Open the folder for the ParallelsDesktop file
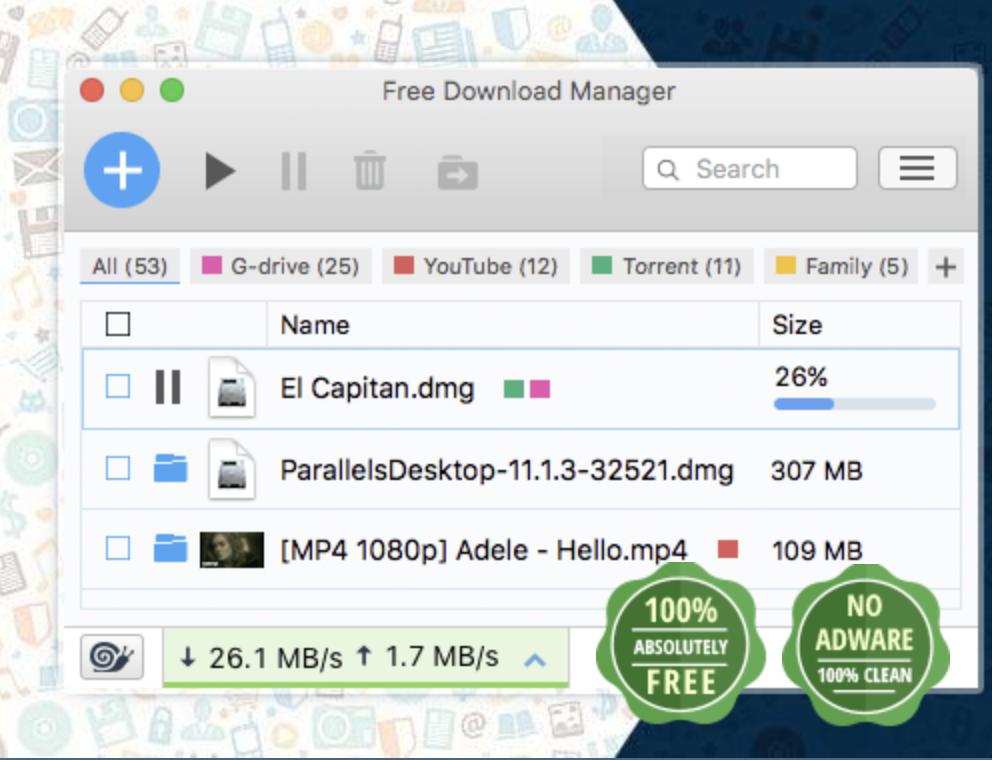992x760 pixels. [x=170, y=468]
